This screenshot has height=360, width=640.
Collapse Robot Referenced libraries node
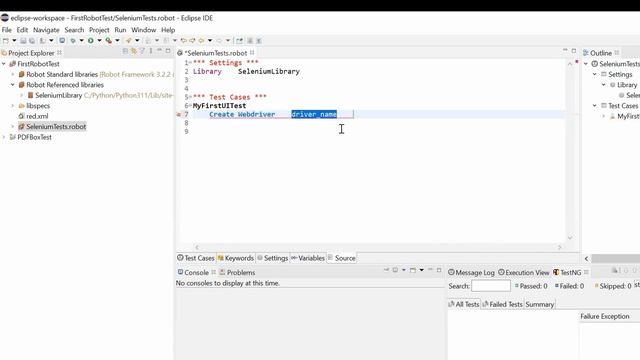click(13, 85)
